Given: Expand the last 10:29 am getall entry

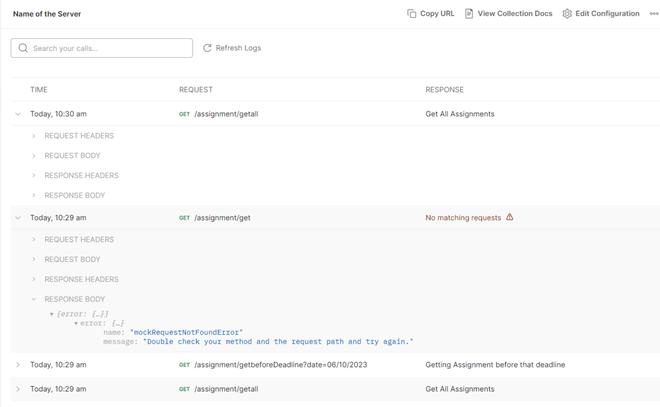Looking at the screenshot, I should 18,389.
